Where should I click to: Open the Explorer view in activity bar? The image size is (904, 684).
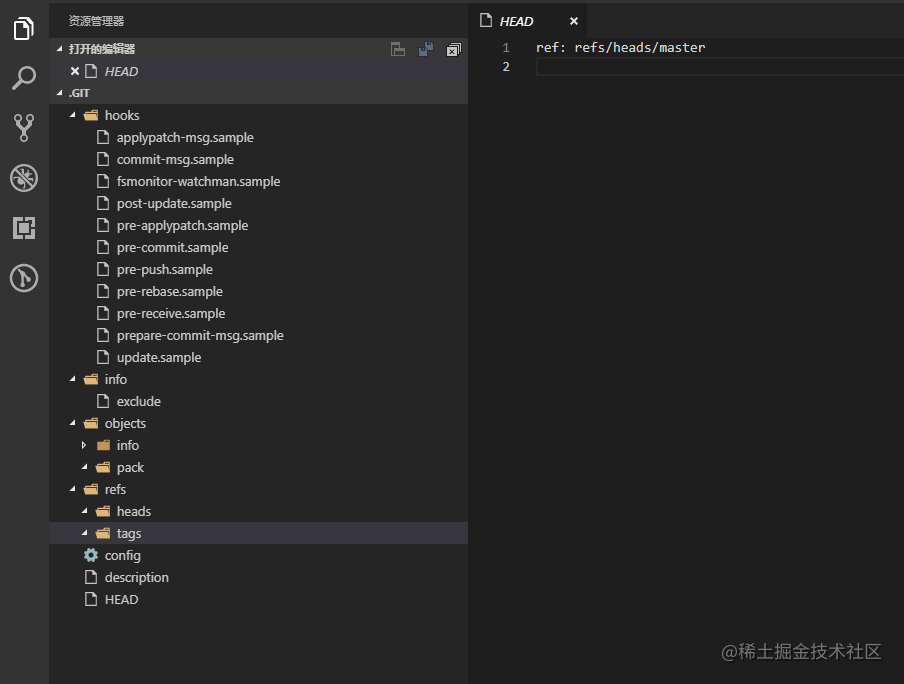tap(24, 28)
